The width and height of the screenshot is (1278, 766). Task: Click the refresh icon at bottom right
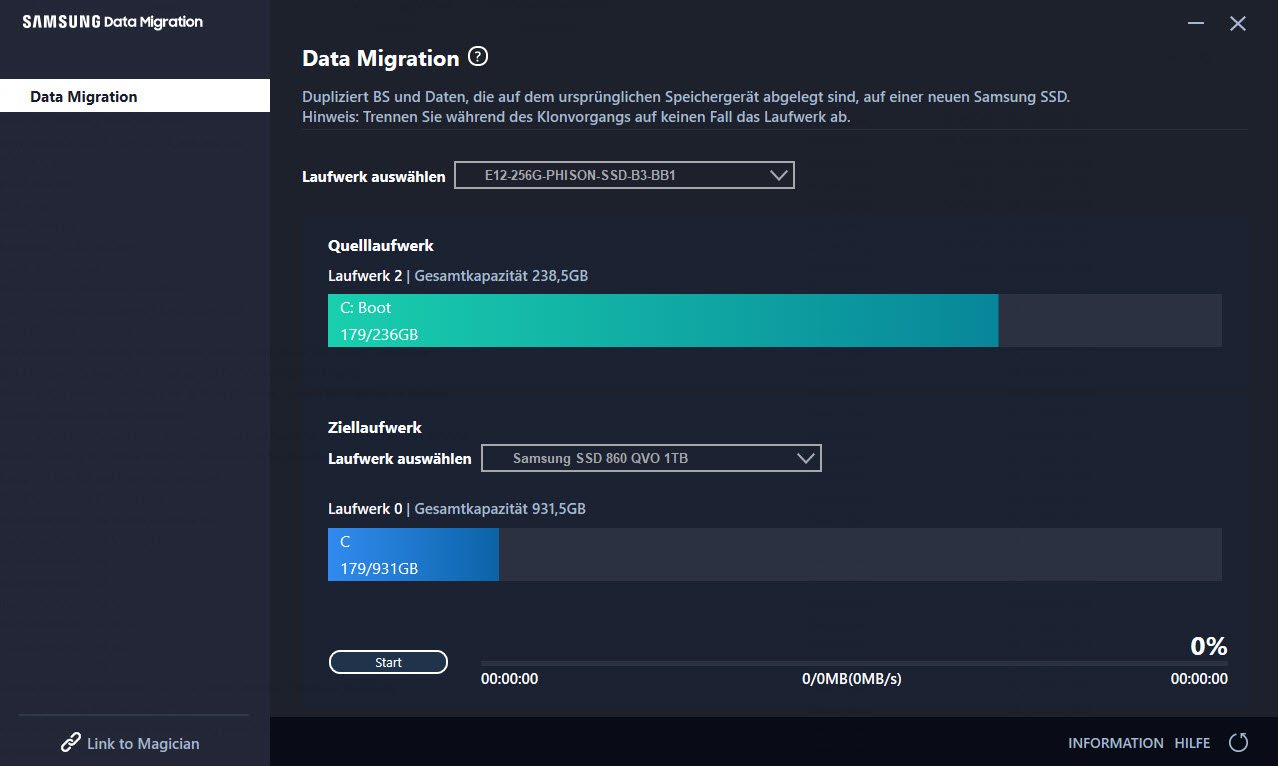pos(1238,742)
